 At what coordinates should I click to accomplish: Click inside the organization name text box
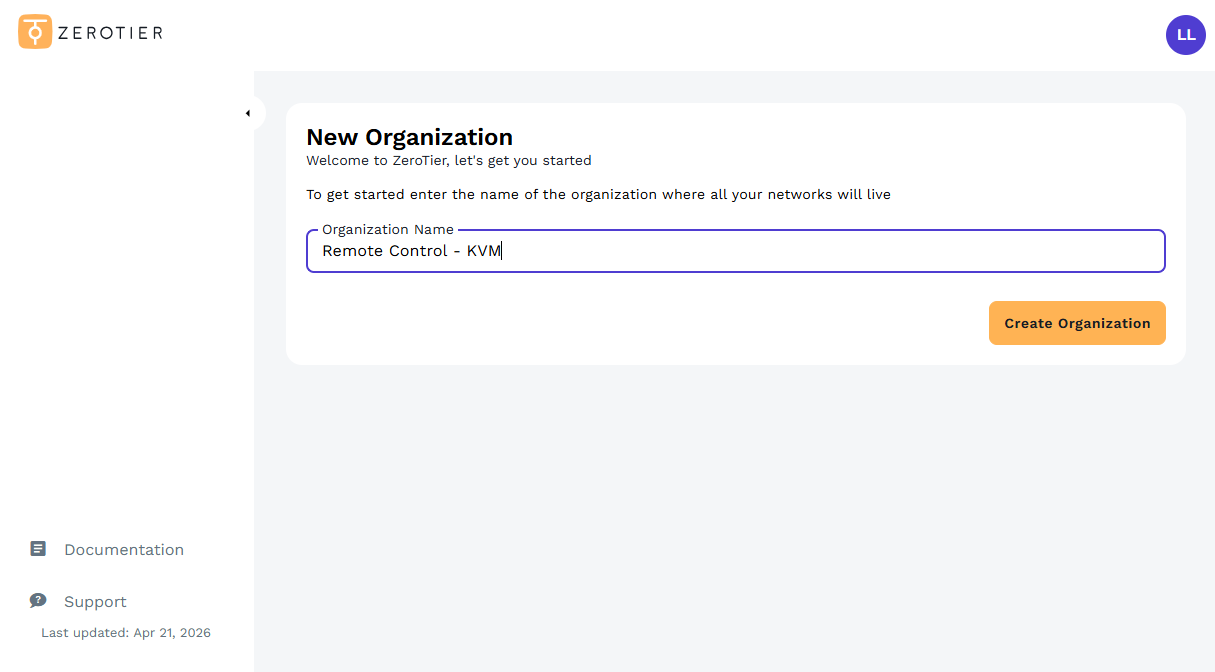point(735,251)
